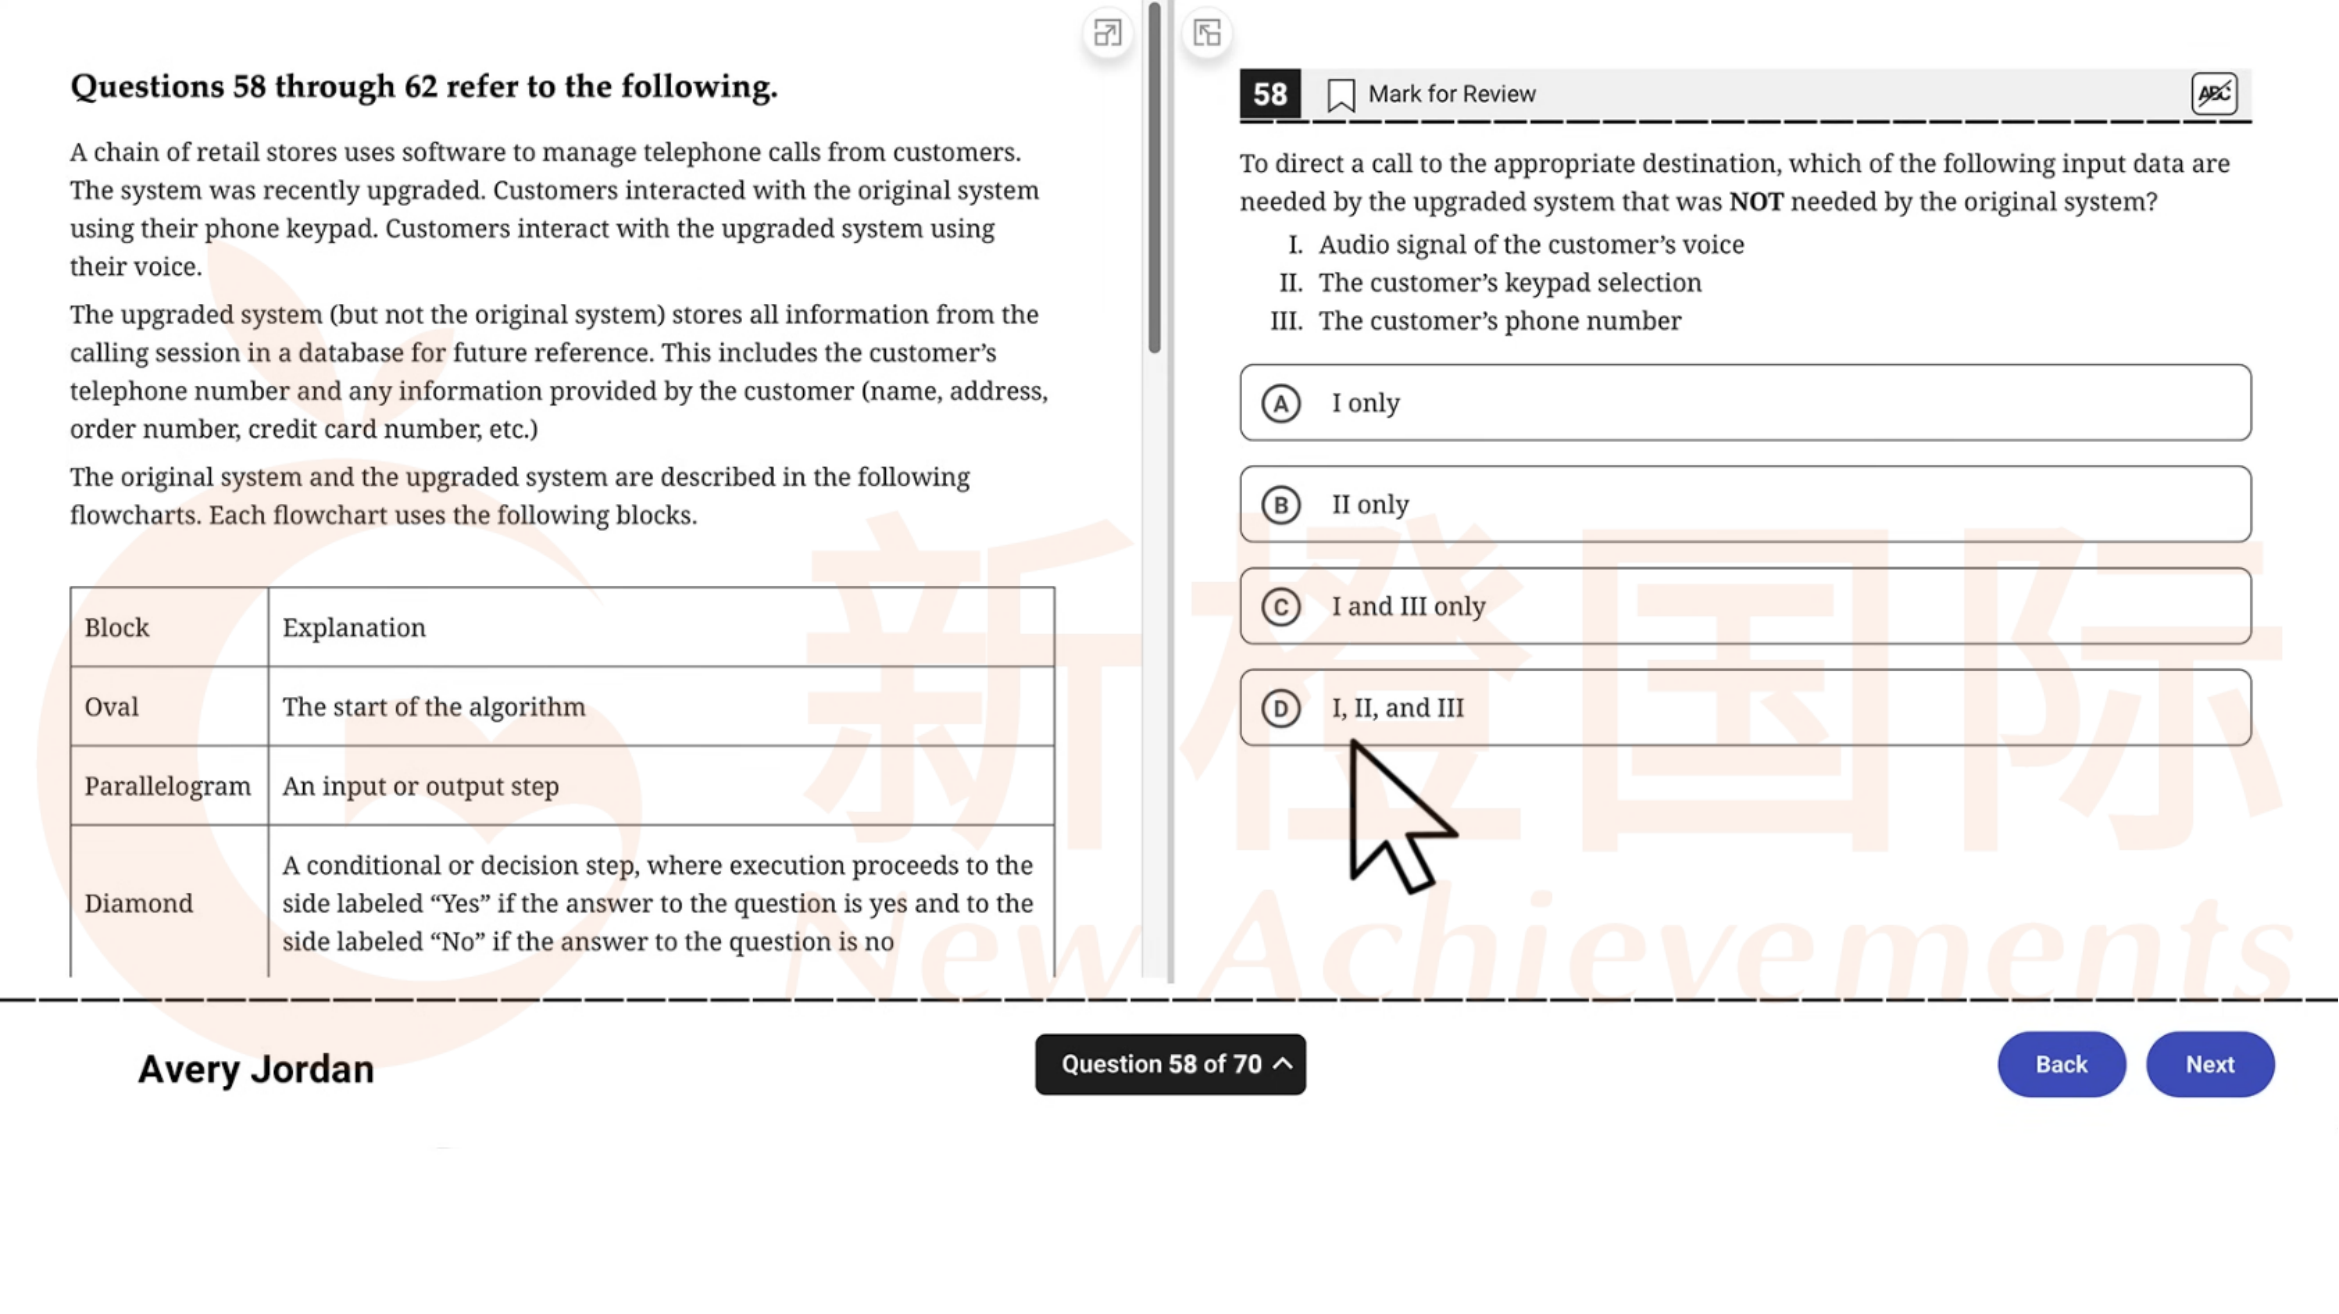Click the ABC answer format icon

coord(2214,92)
